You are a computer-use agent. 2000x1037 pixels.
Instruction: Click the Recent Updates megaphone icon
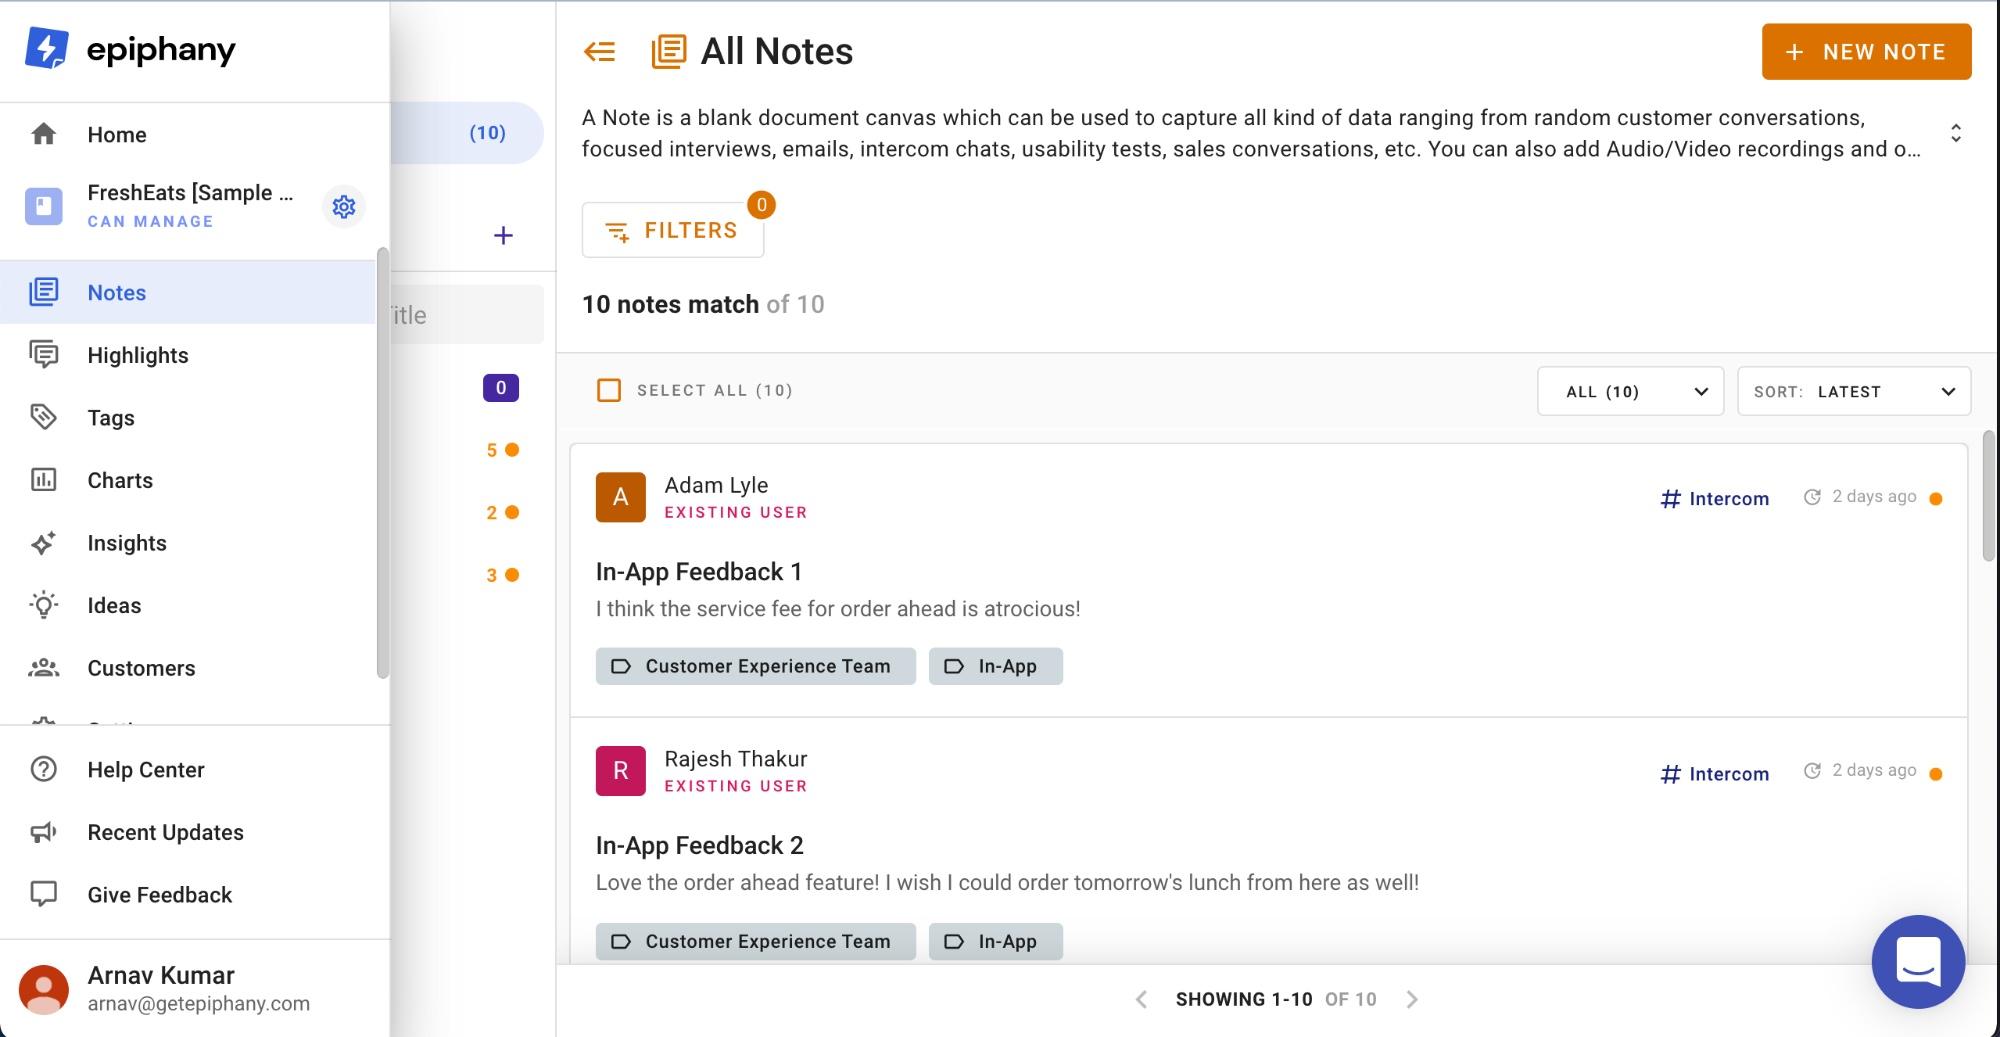[x=43, y=832]
